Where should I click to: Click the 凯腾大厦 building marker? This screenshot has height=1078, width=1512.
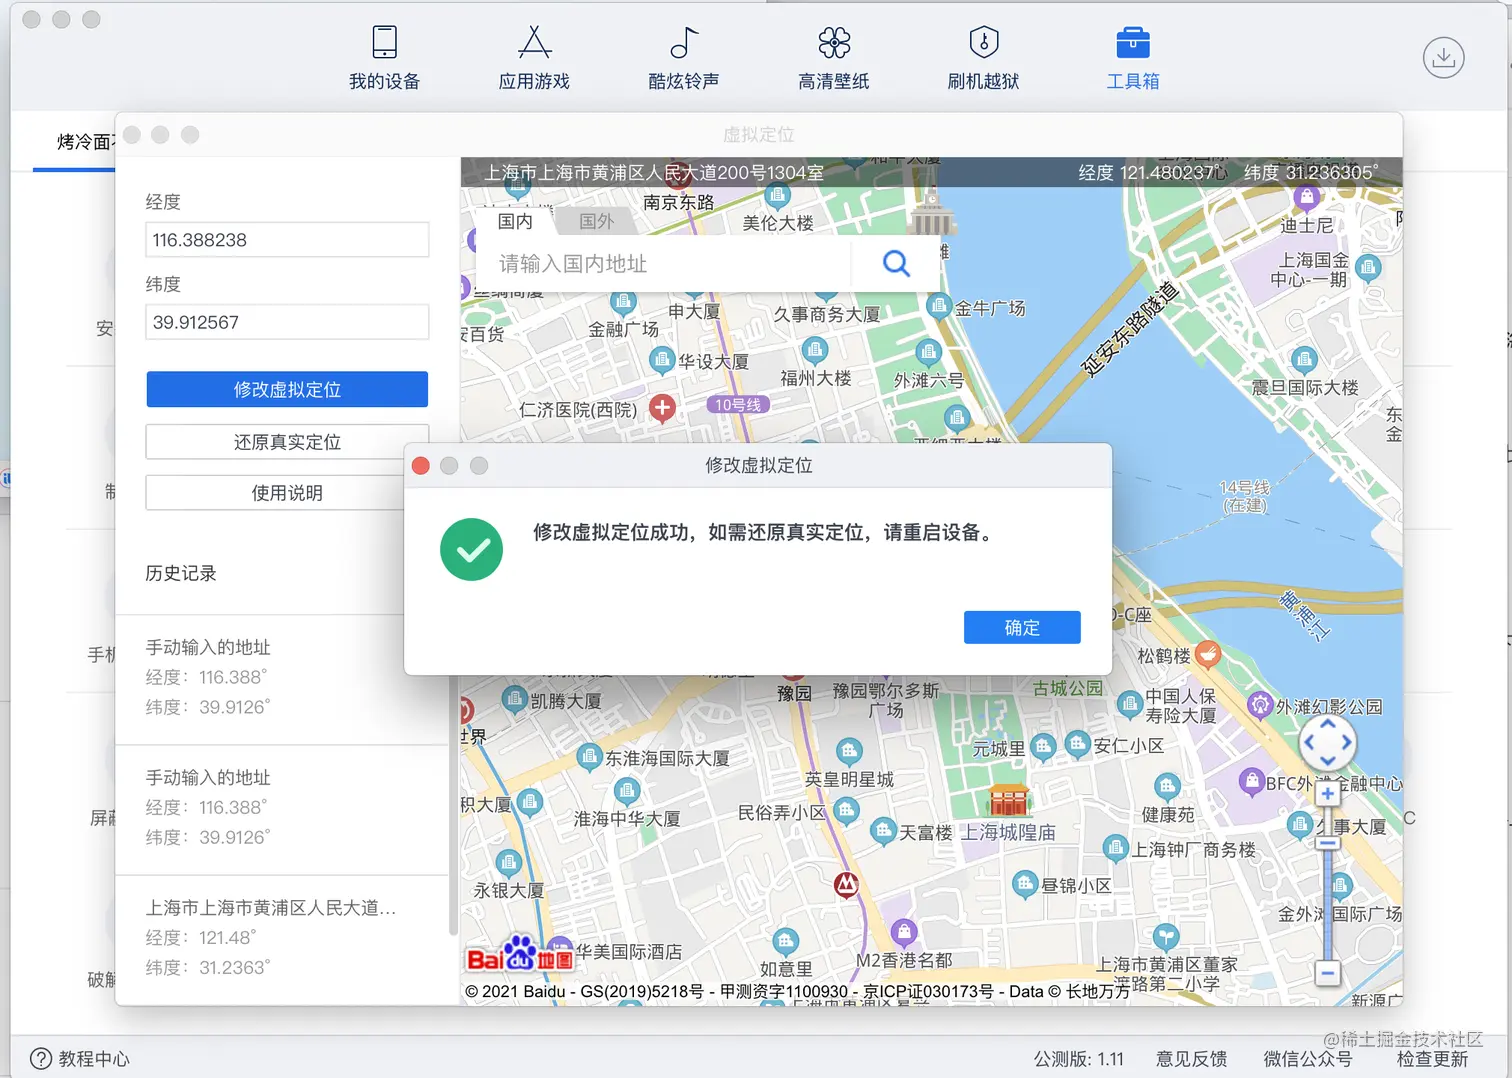coord(514,698)
